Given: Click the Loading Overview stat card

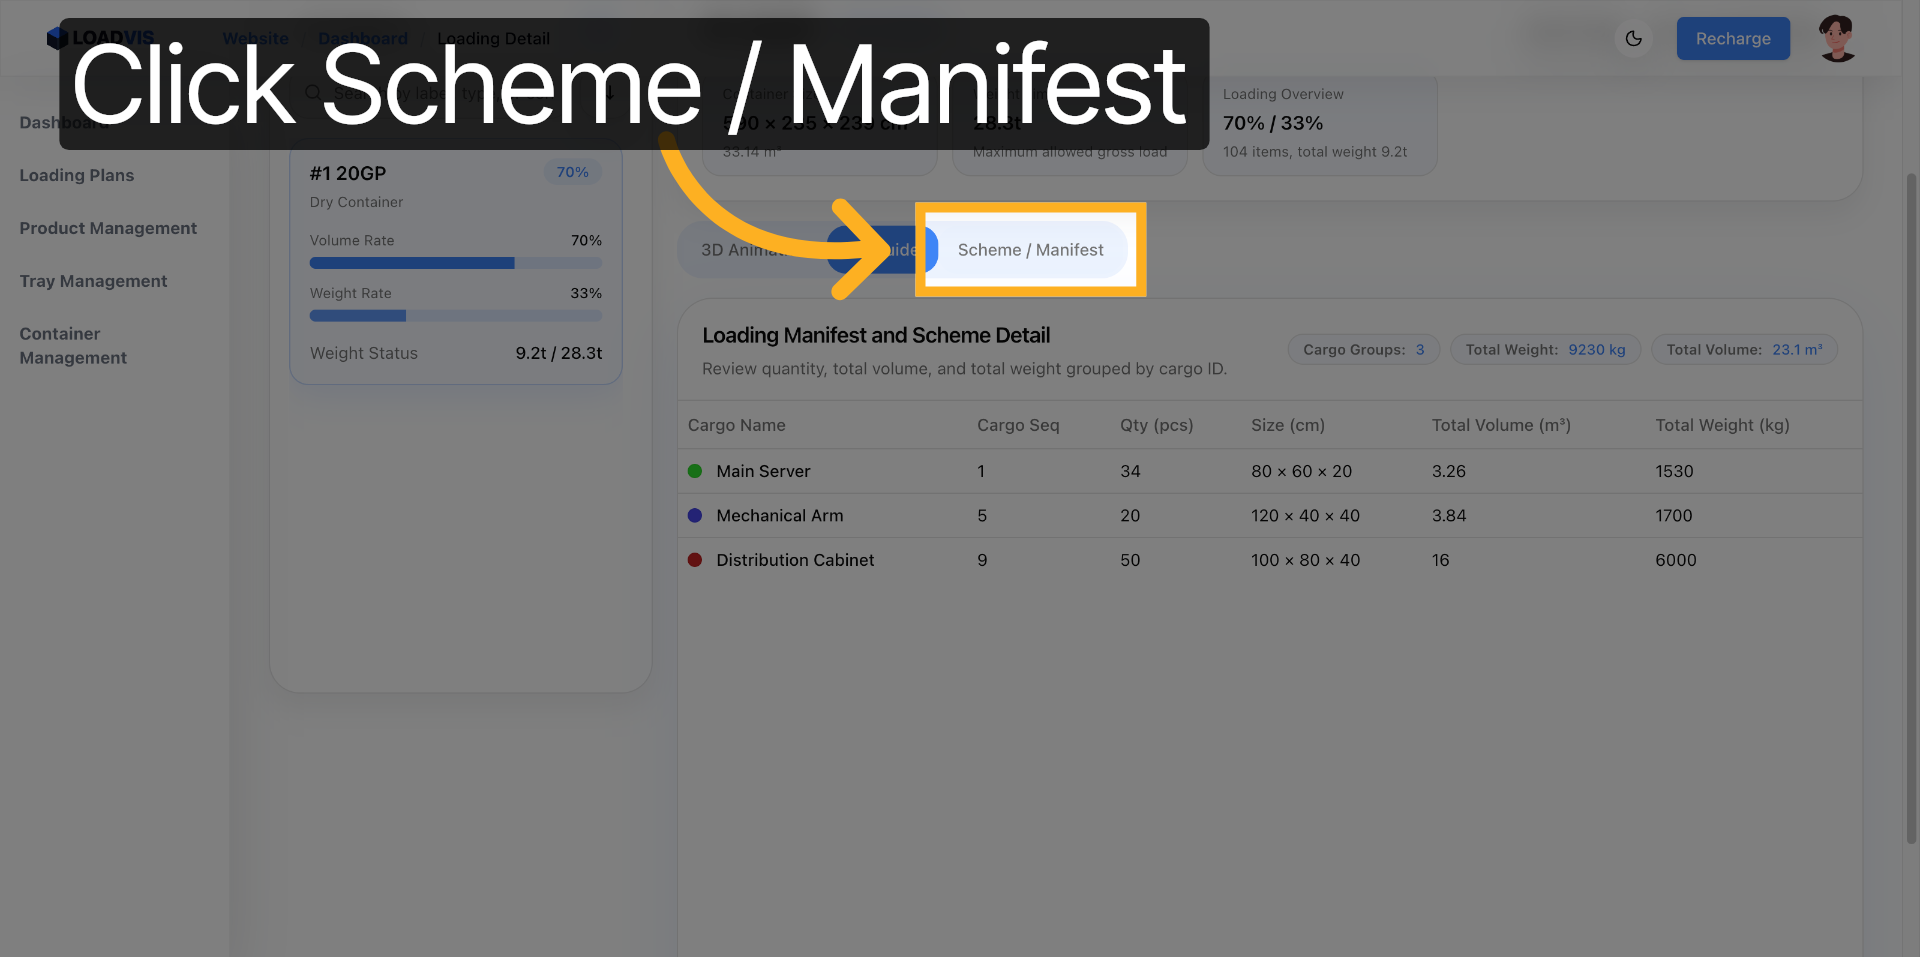Looking at the screenshot, I should (1319, 124).
